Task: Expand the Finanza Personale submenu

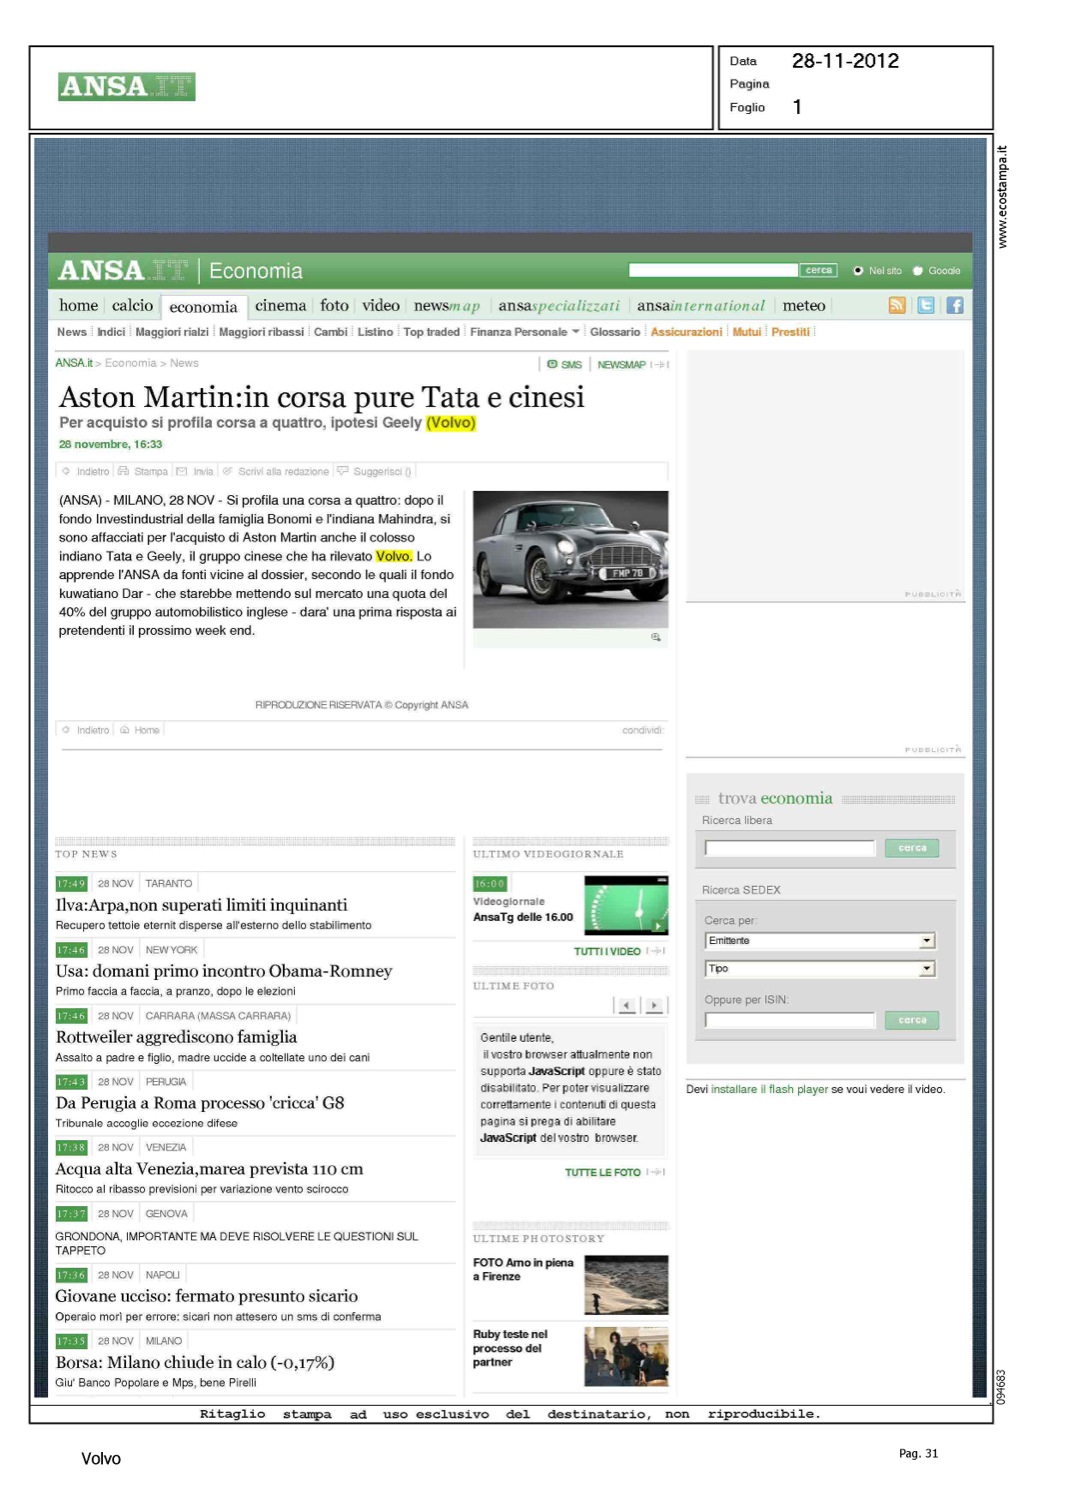Action: tap(576, 332)
